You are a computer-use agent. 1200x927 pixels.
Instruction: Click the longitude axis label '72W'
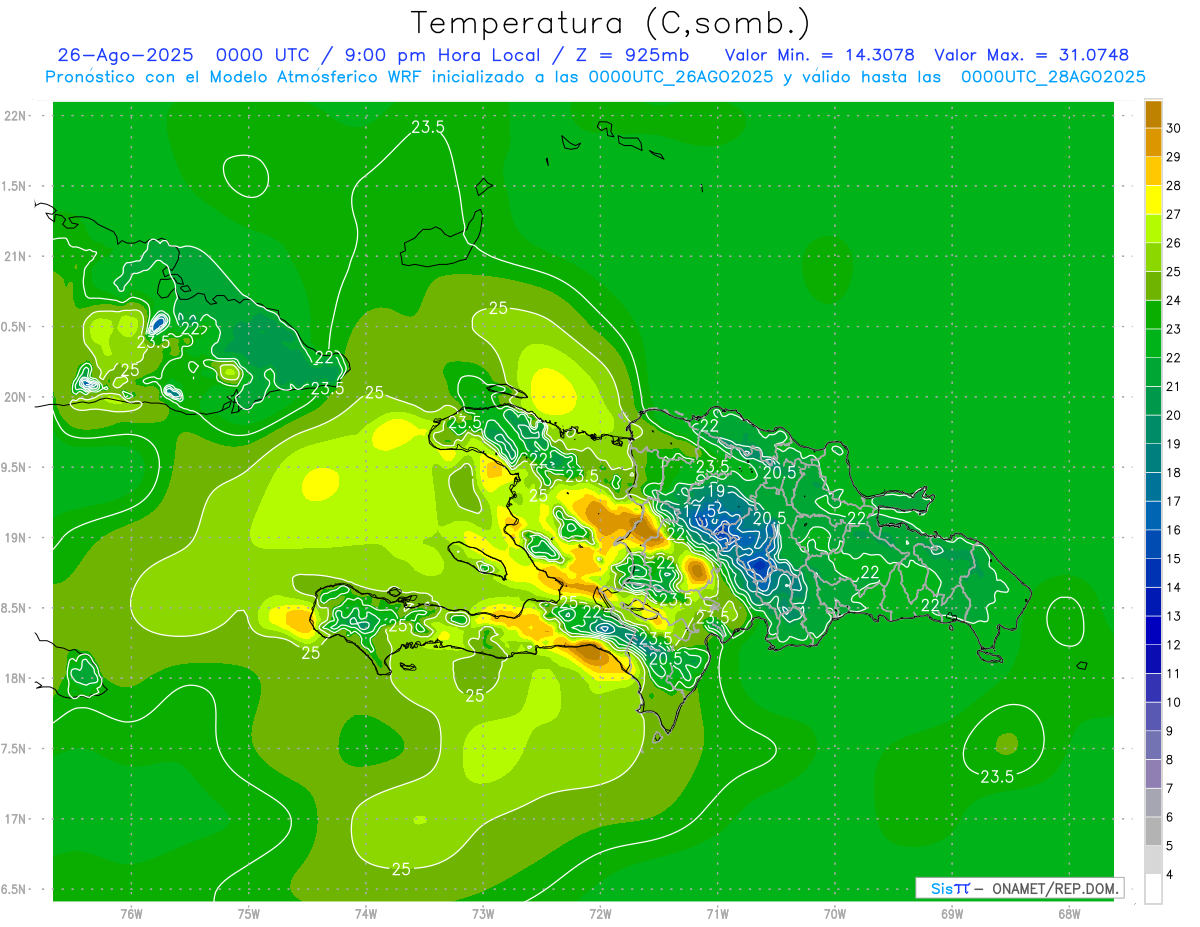[x=600, y=913]
